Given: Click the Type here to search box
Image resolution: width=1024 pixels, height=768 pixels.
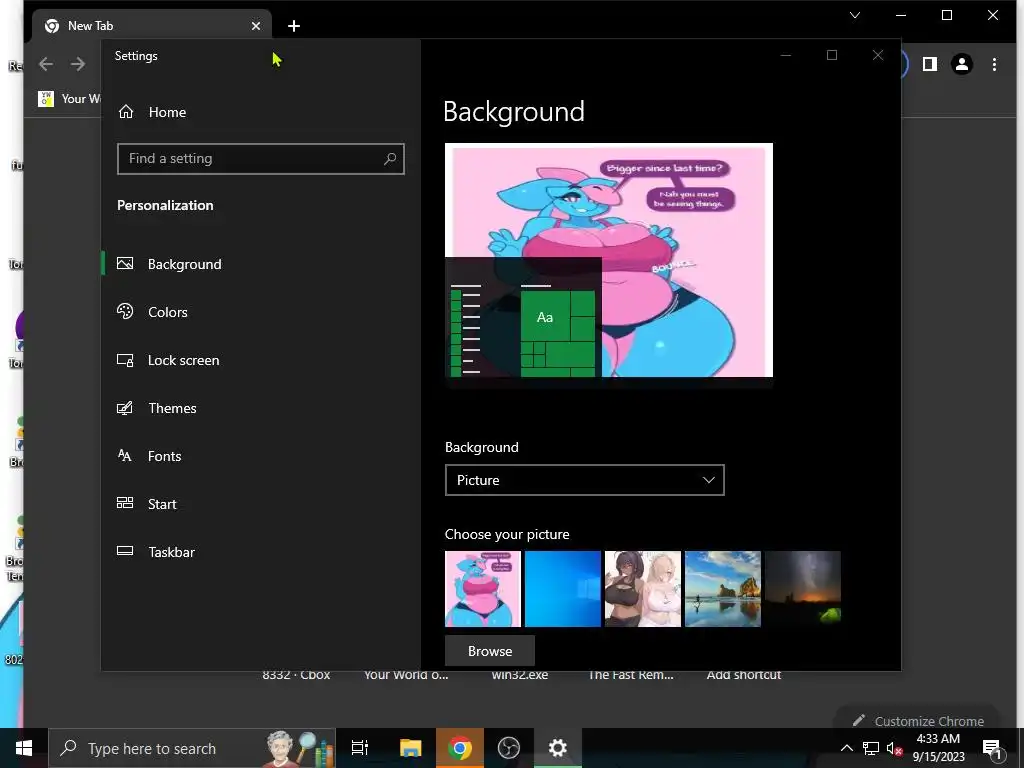Looking at the screenshot, I should tap(192, 748).
